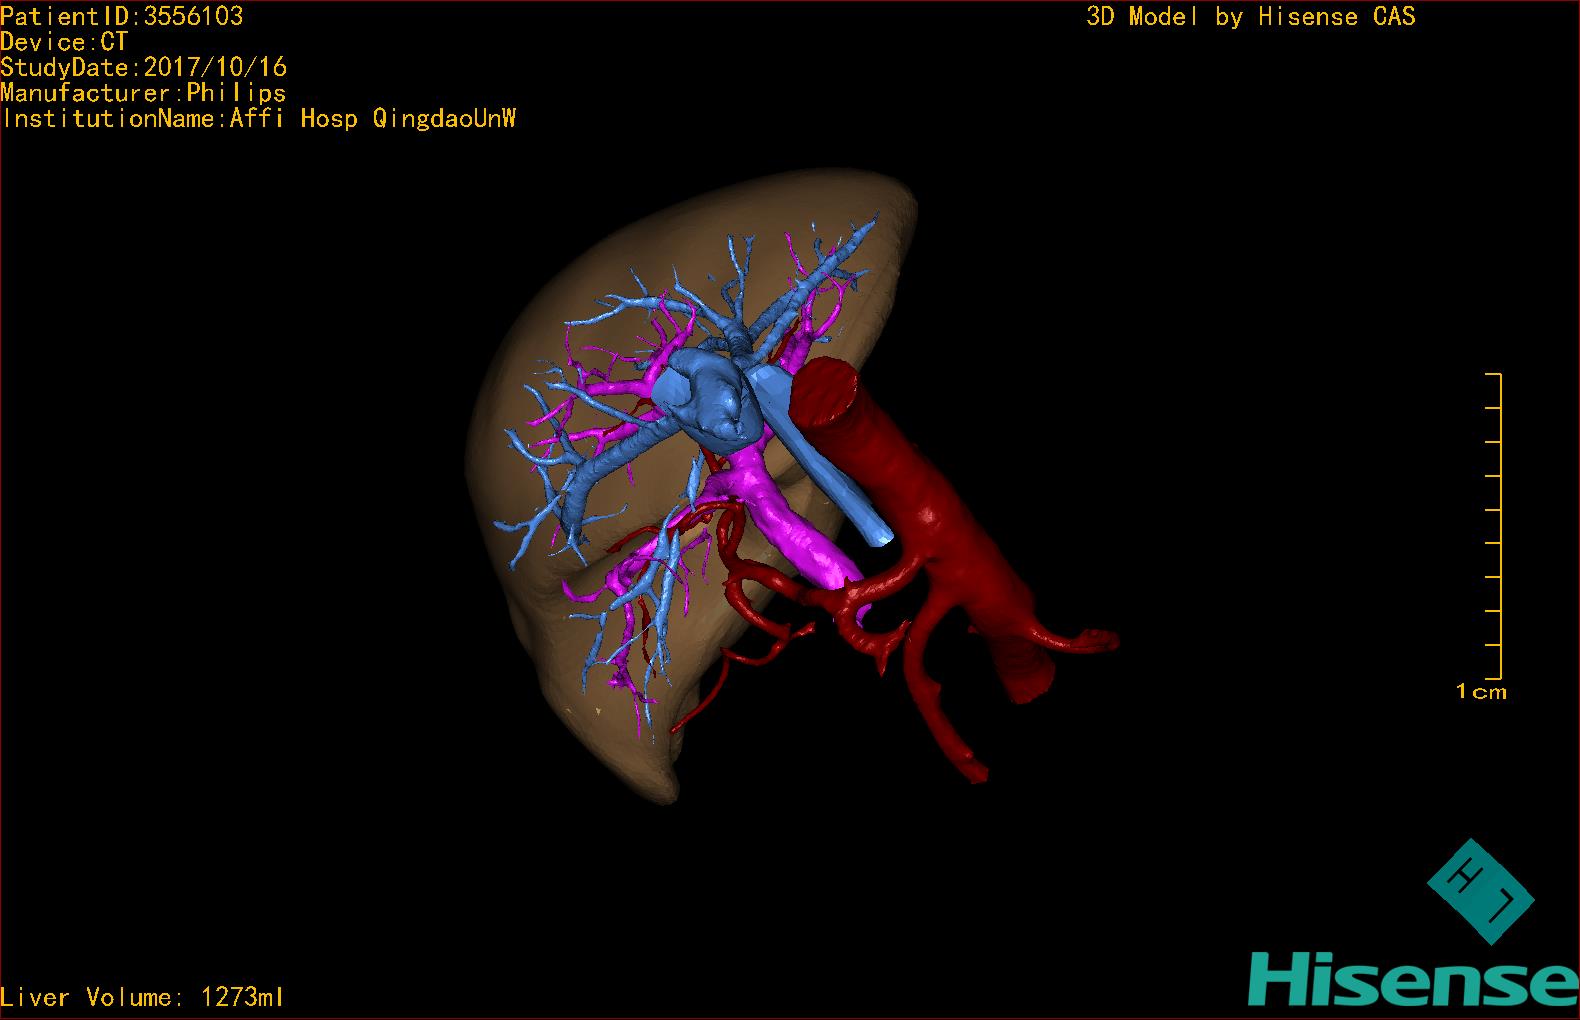The width and height of the screenshot is (1580, 1020).
Task: Click the Device:CT label
Action: click(x=64, y=42)
